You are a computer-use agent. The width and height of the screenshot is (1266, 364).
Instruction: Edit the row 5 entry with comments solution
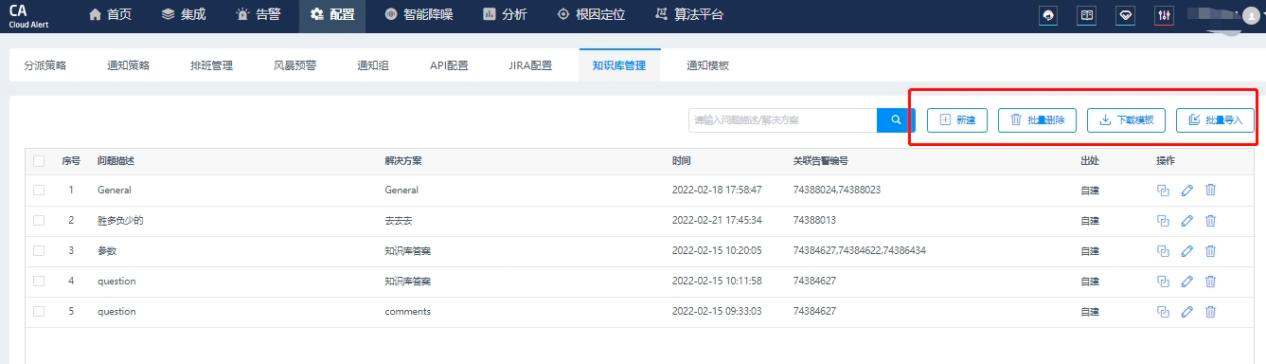pos(1187,312)
